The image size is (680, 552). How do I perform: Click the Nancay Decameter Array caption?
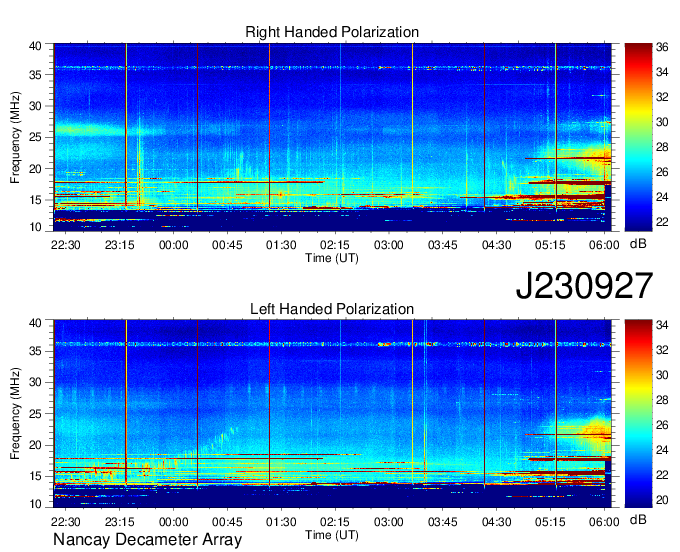(x=147, y=540)
